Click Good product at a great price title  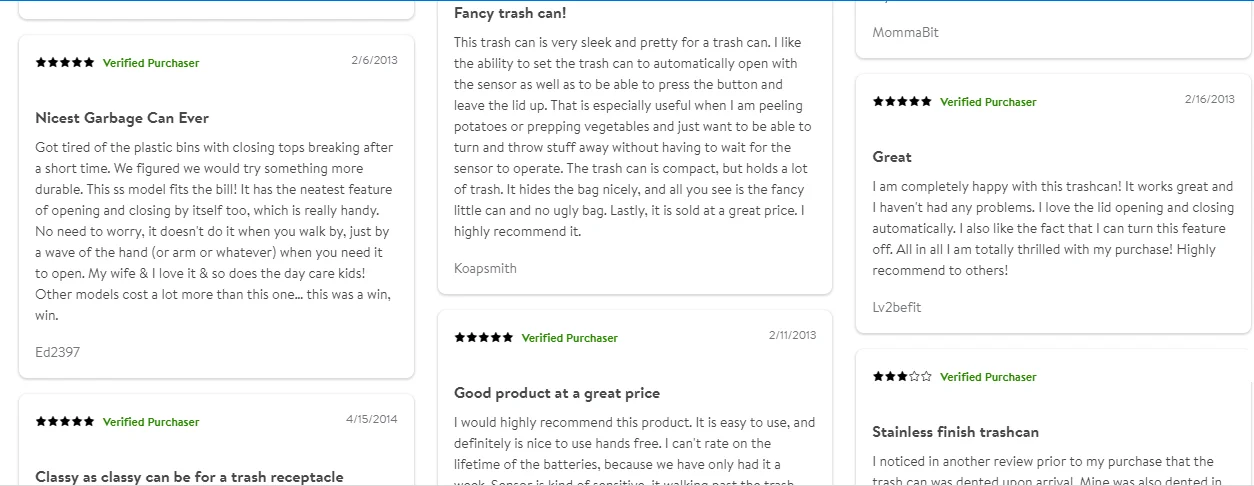coord(556,393)
